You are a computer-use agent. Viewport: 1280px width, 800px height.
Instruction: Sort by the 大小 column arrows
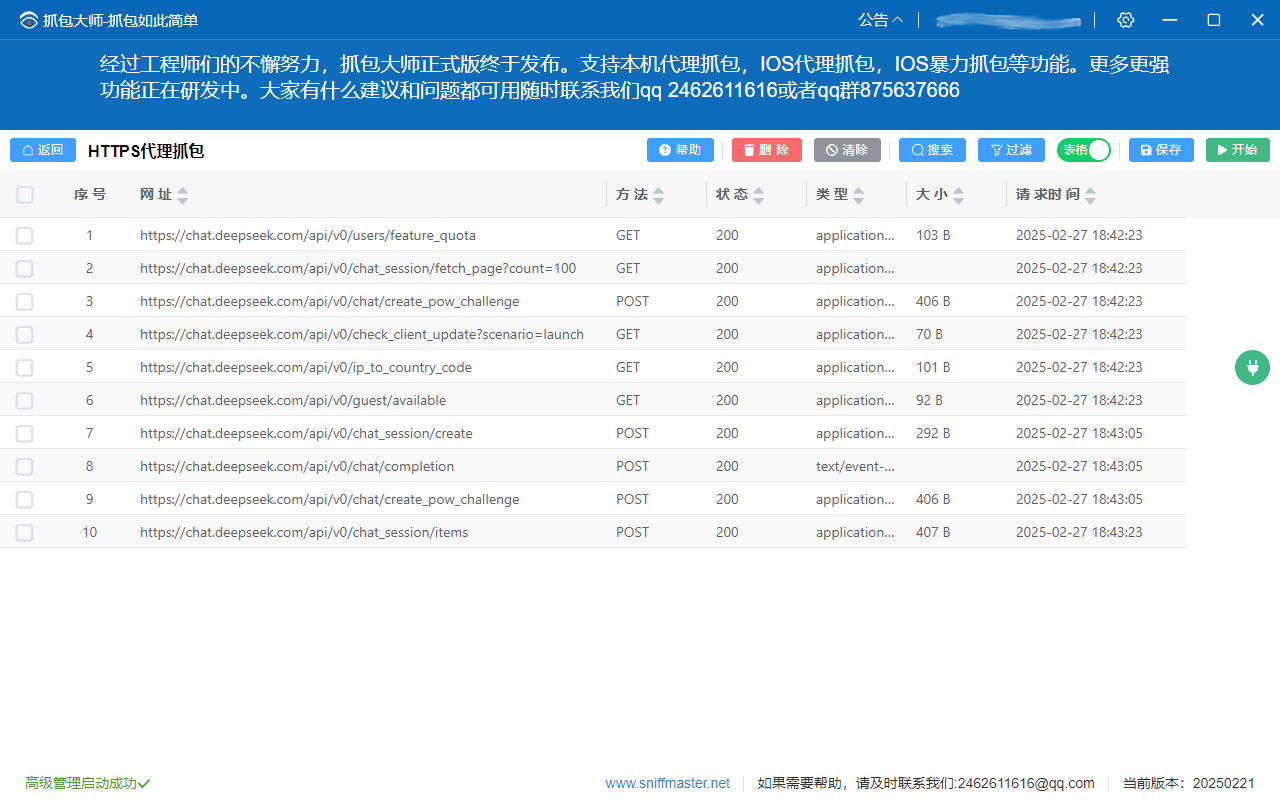click(958, 195)
